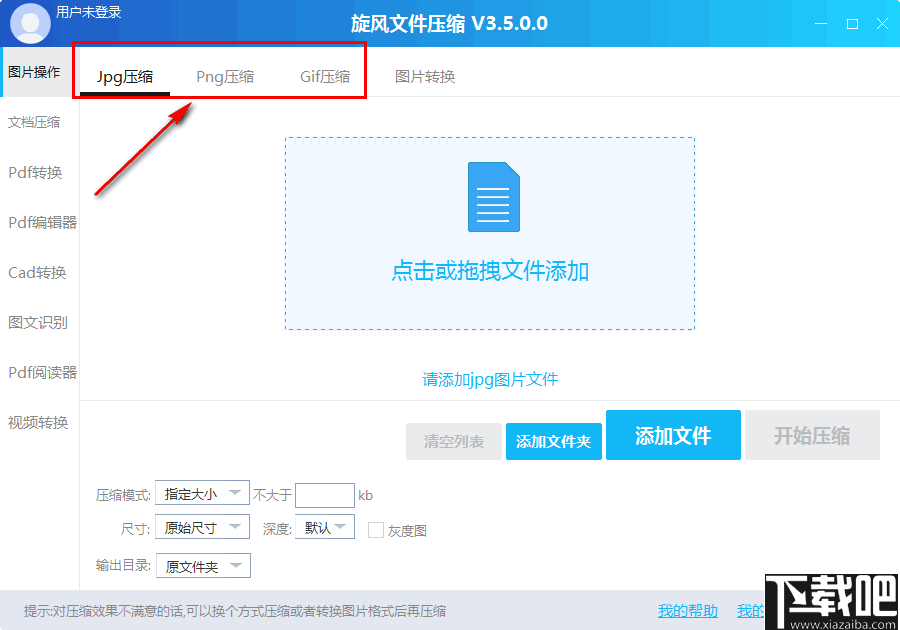The image size is (900, 630).
Task: Open the 尺寸 原始尺寸 dropdown
Action: pyautogui.click(x=202, y=527)
